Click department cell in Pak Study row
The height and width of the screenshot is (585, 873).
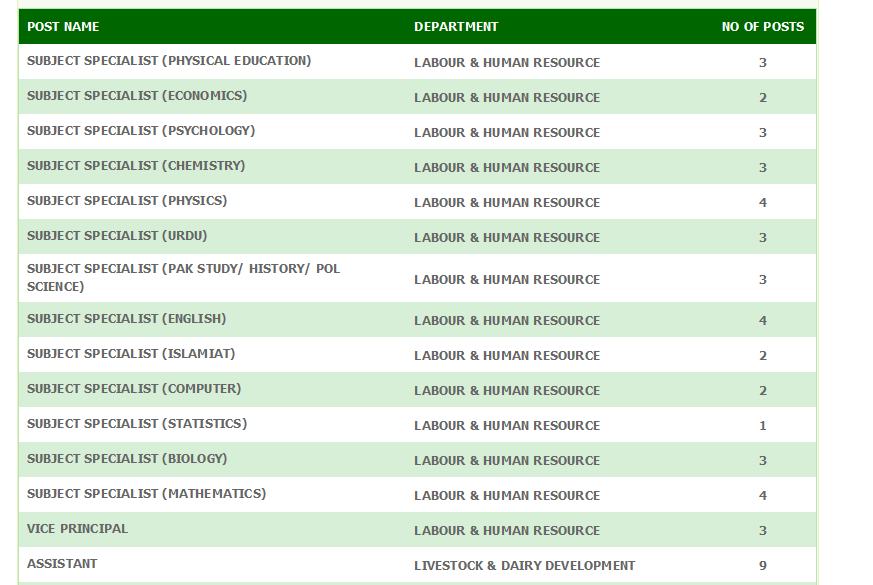coord(507,279)
